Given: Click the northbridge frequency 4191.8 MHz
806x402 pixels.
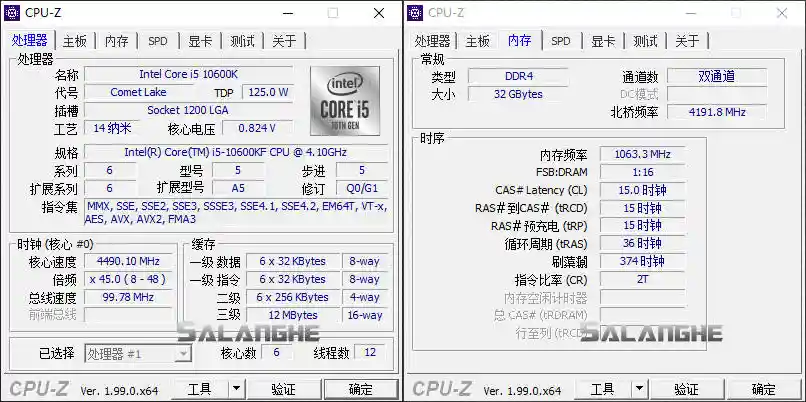Looking at the screenshot, I should (x=717, y=112).
